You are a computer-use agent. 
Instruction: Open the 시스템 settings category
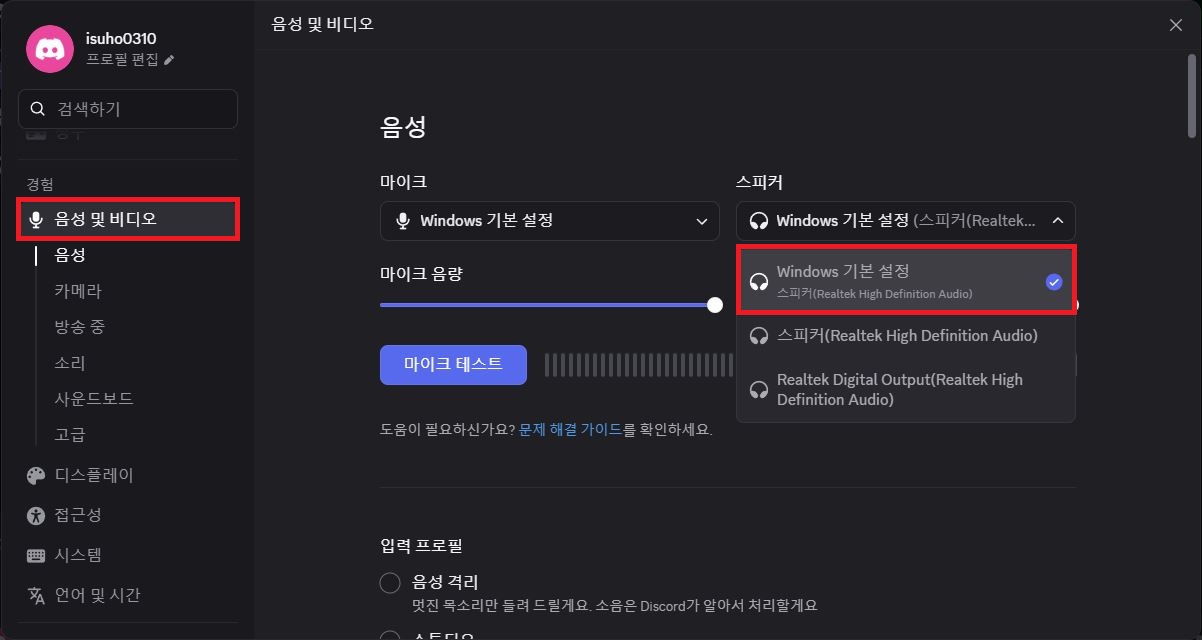point(128,555)
